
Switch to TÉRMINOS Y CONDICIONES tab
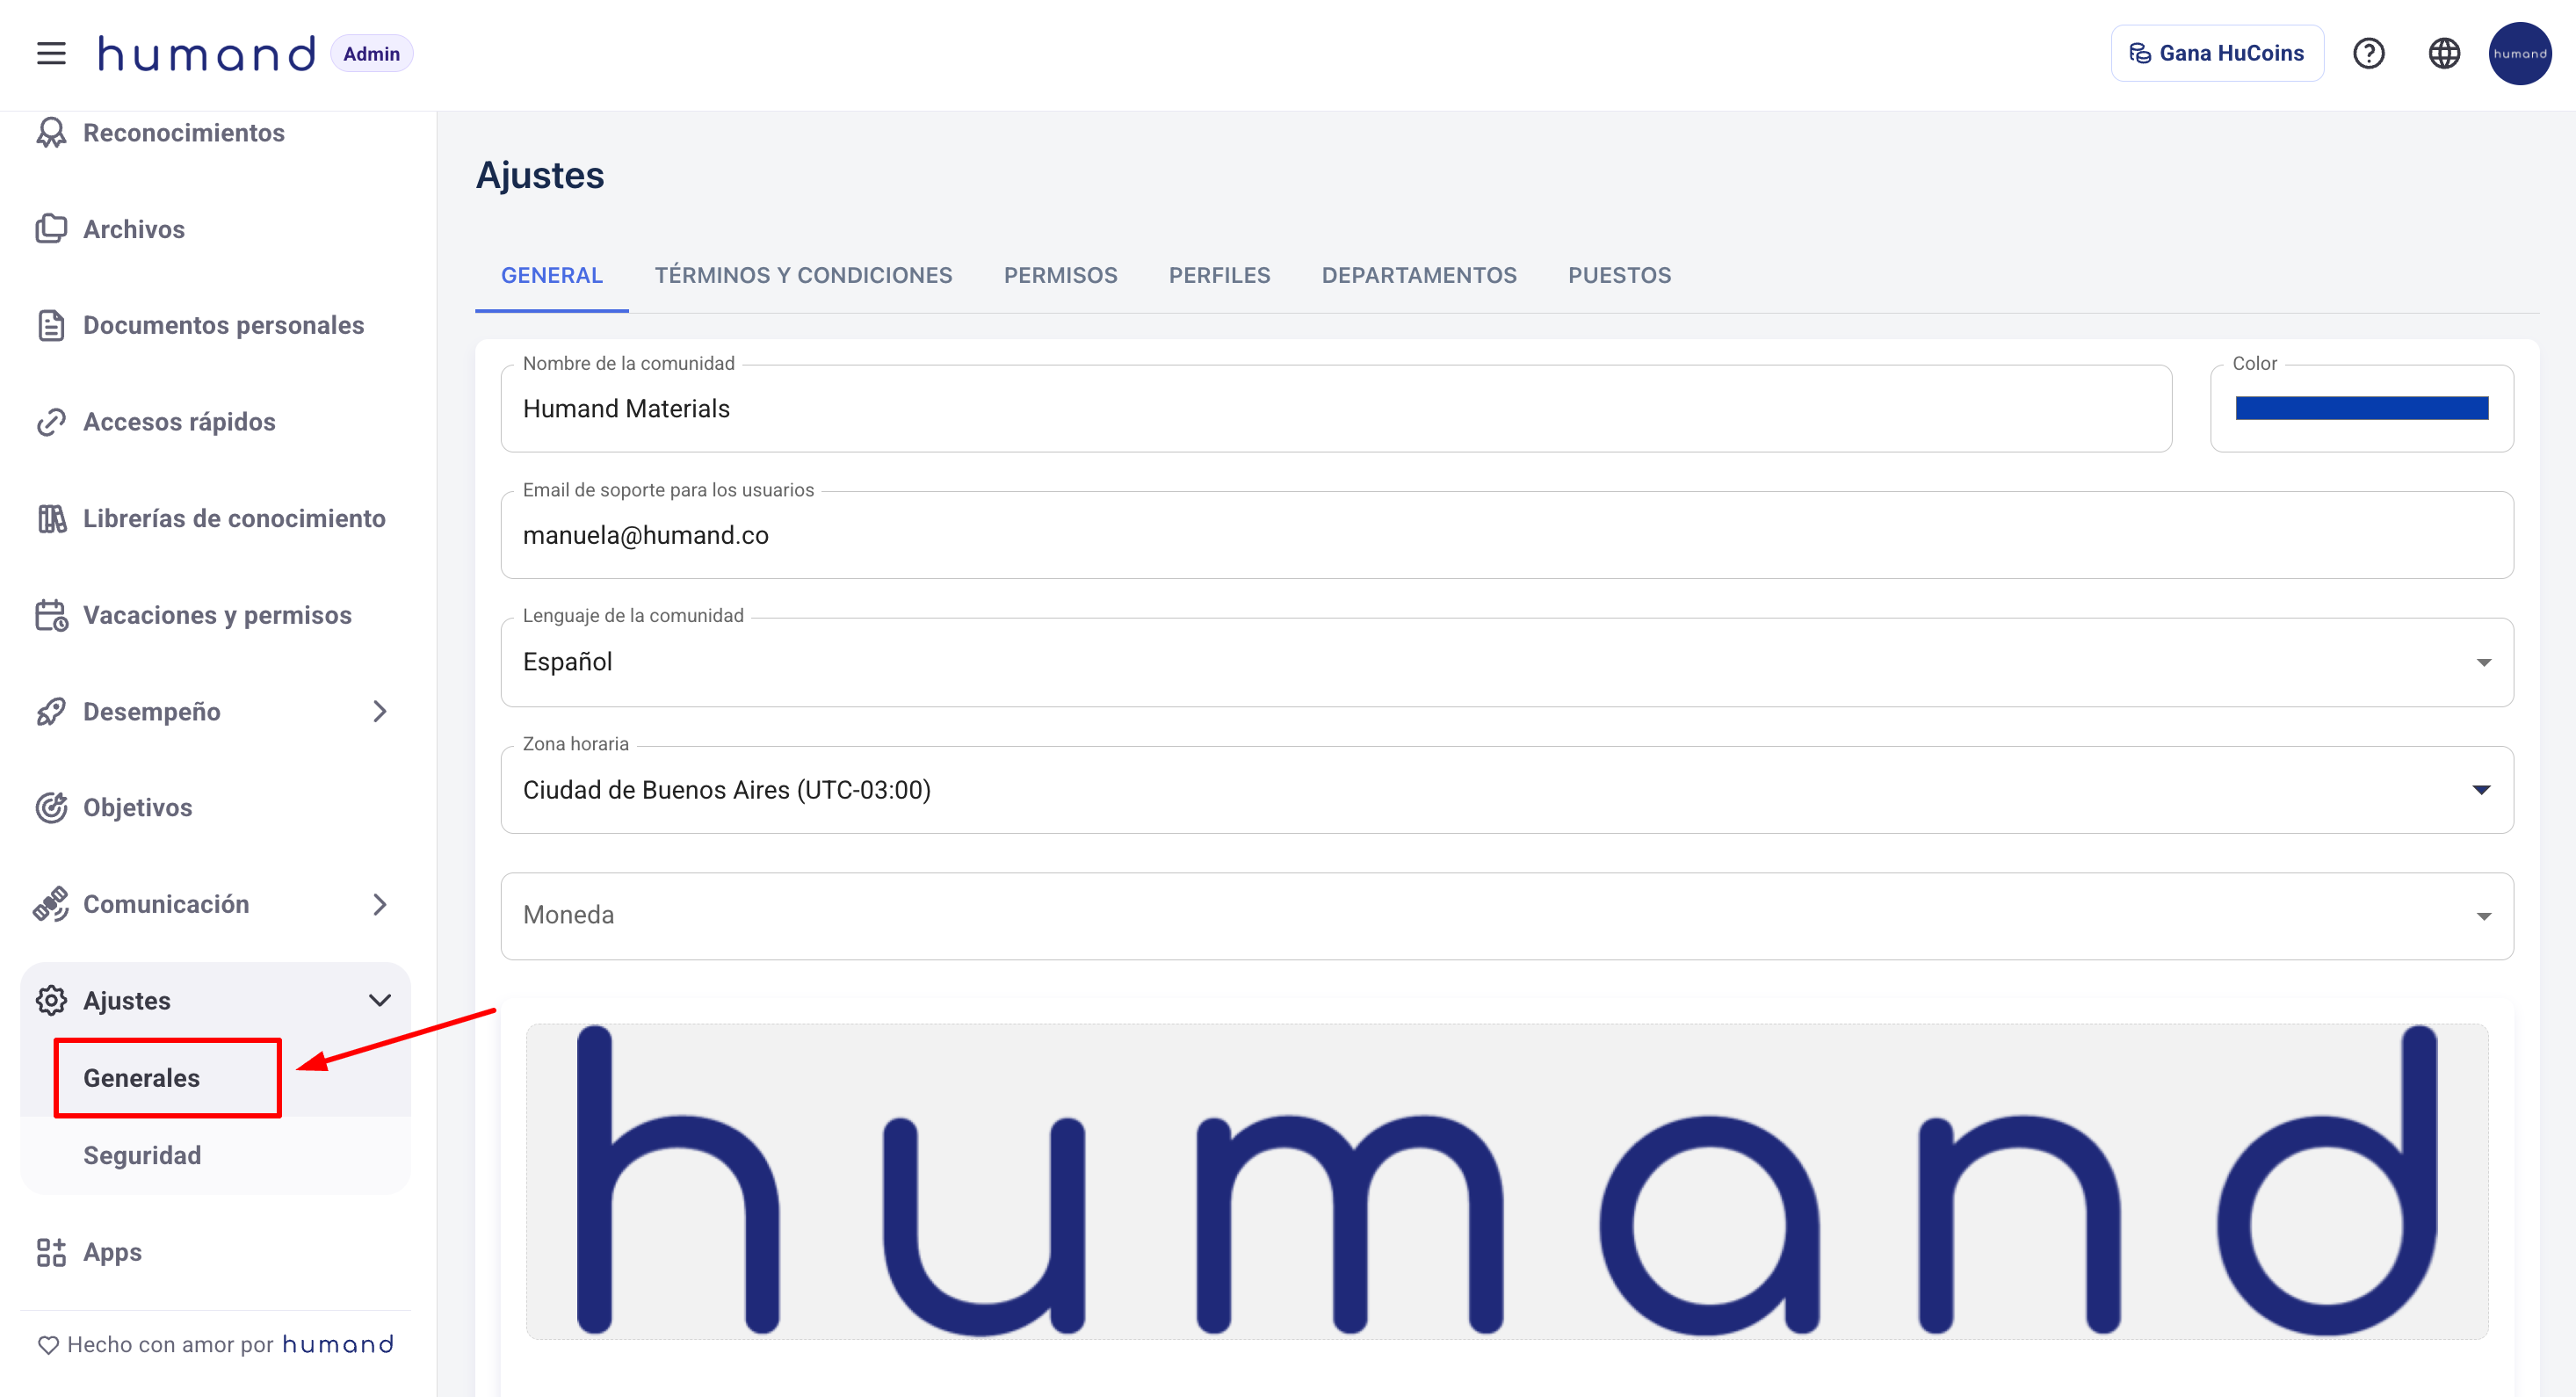tap(803, 275)
